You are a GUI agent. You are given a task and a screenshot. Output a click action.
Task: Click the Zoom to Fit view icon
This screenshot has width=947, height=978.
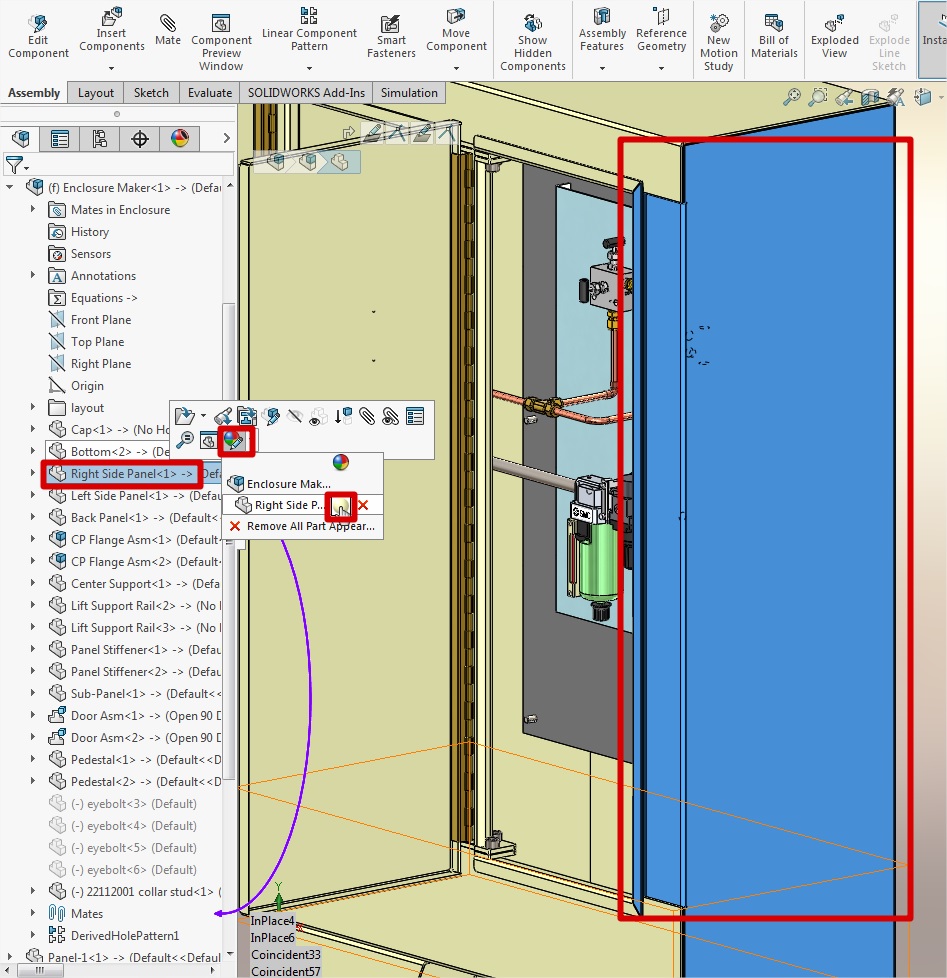point(792,97)
